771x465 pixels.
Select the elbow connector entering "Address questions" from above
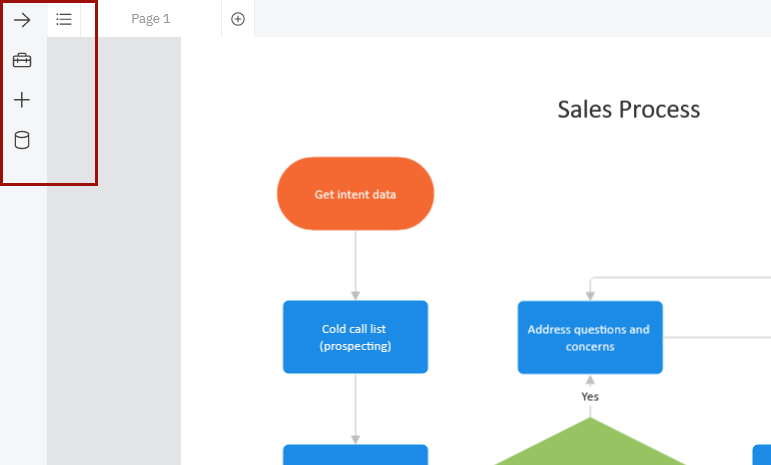tap(680, 277)
